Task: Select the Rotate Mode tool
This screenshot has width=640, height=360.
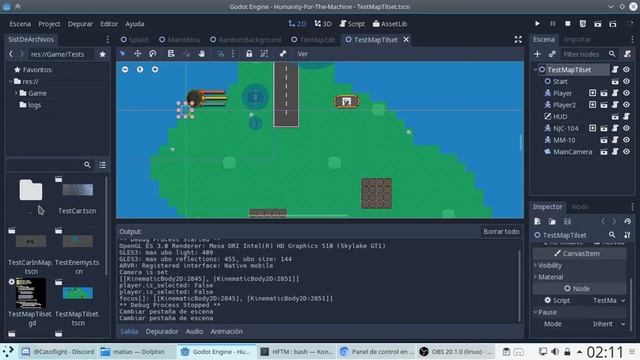Action: click(152, 53)
